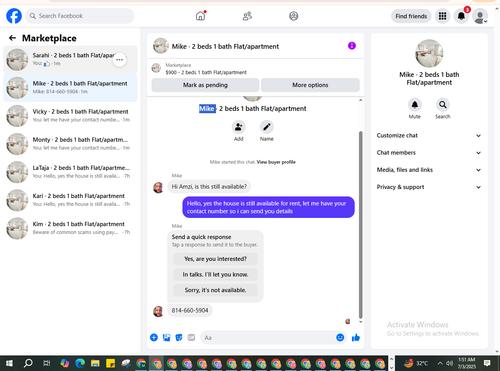Click More options button
Image resolution: width=500 pixels, height=371 pixels.
point(310,85)
